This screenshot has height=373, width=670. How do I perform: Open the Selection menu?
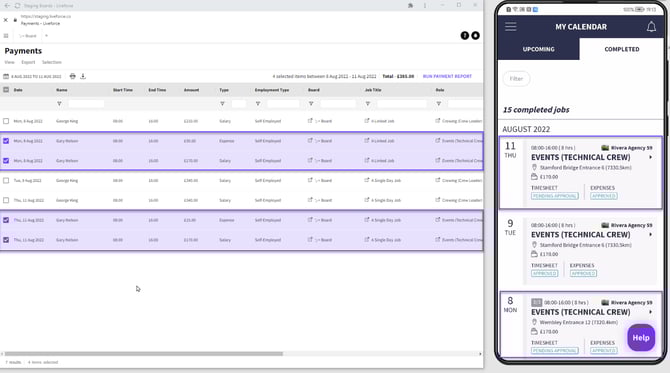click(x=52, y=62)
